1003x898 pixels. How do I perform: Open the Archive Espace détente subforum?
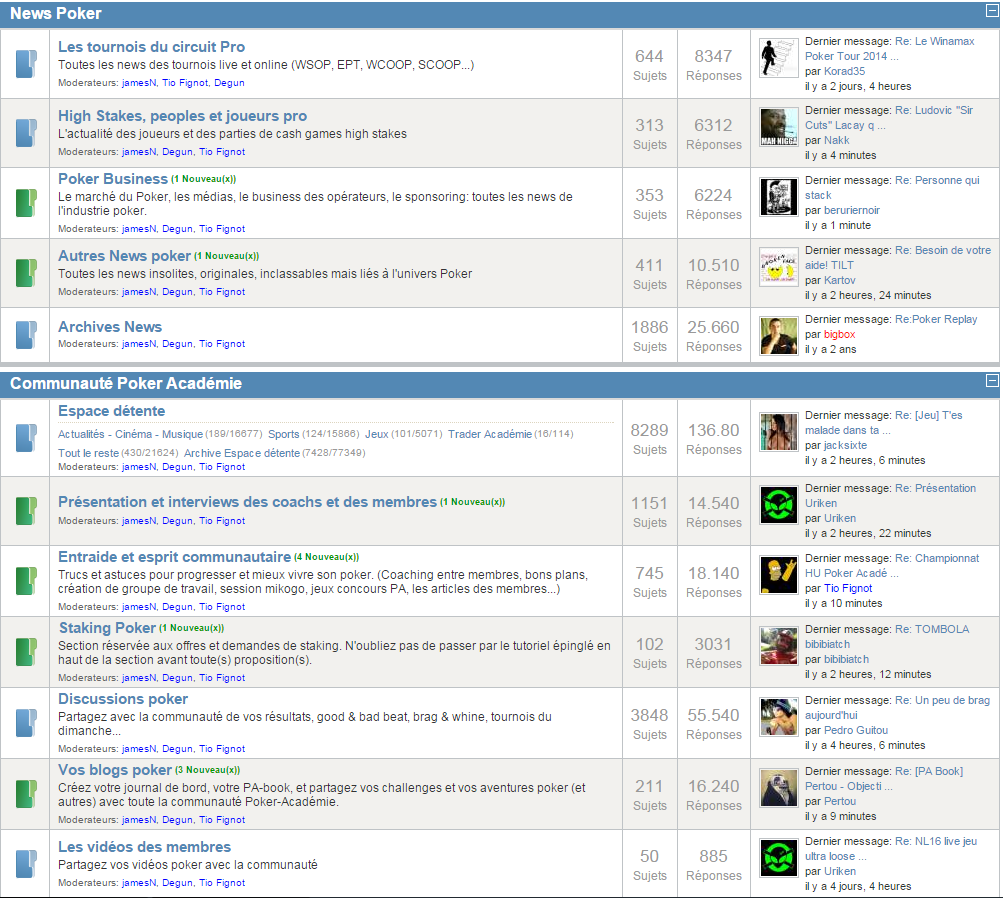242,453
